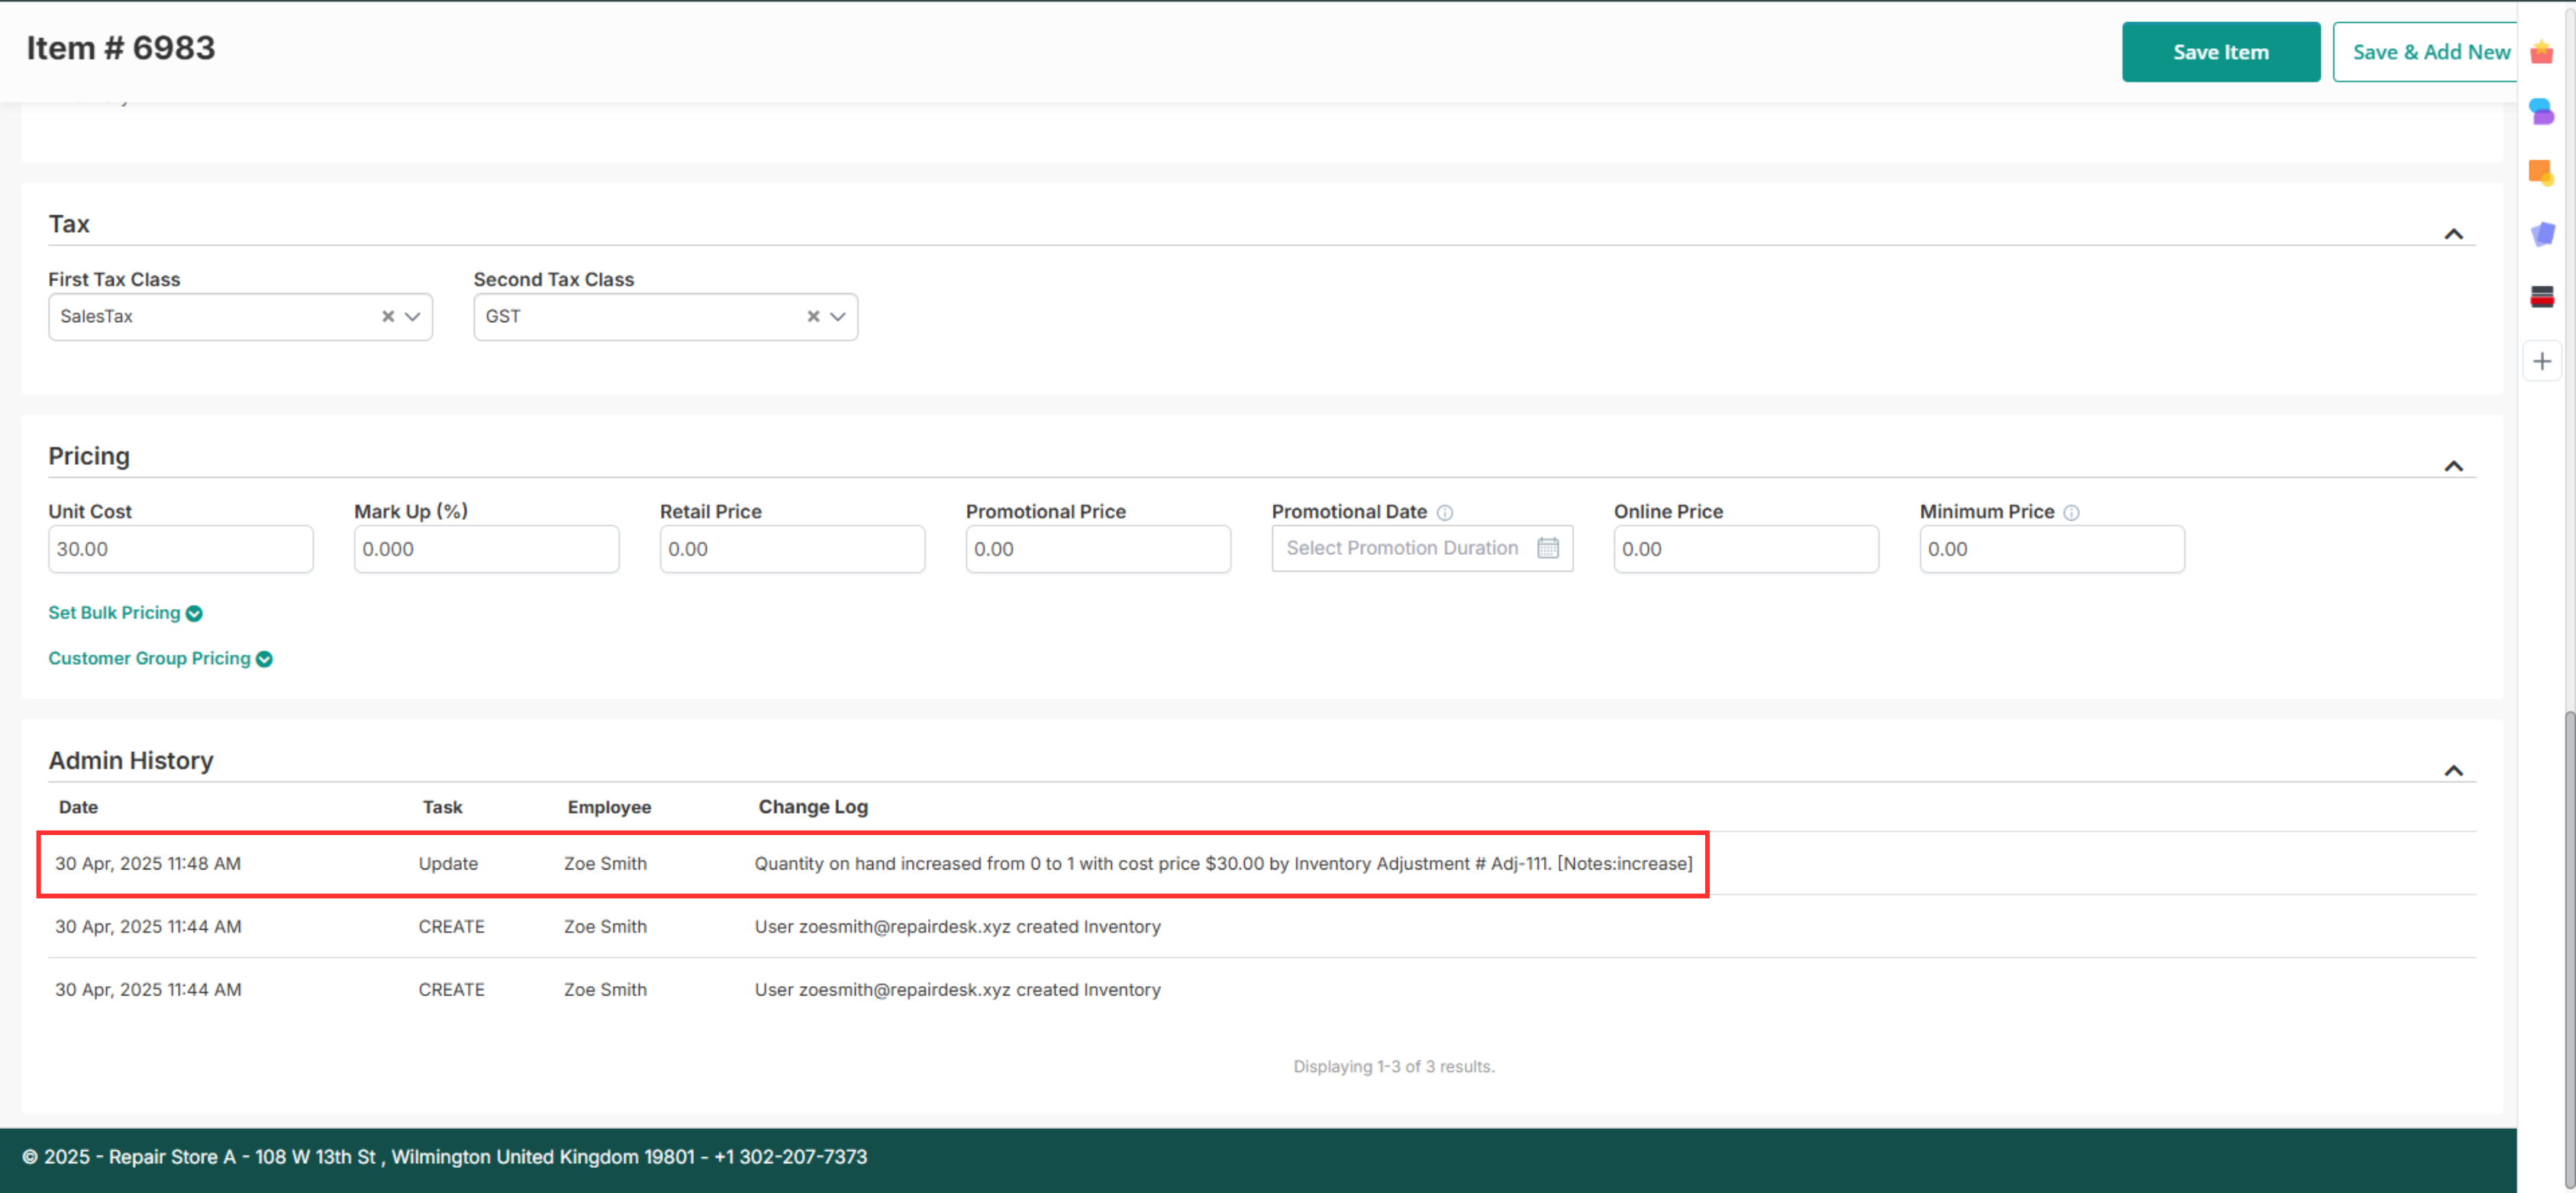Click the Date column header
This screenshot has height=1193, width=2576.
(x=78, y=807)
